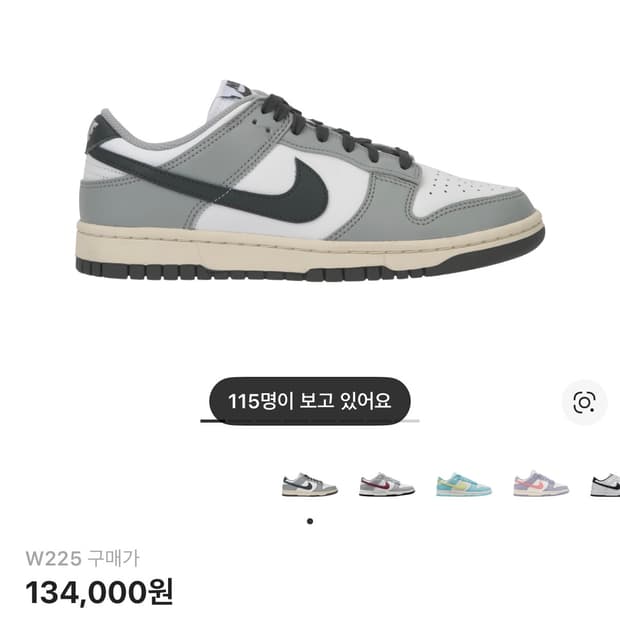
Task: Click the light grey end of the image progress bar
Action: (x=414, y=421)
